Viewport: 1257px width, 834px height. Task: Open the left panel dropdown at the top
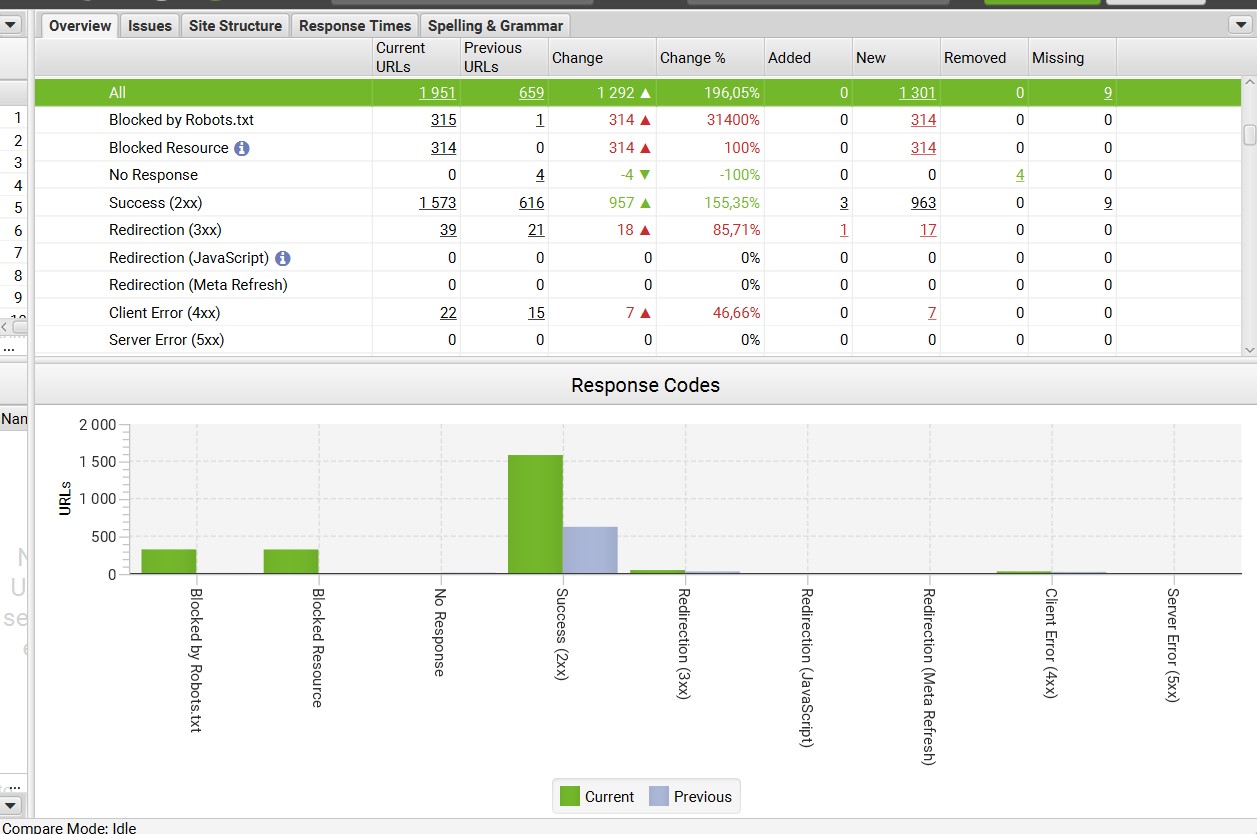coord(12,25)
